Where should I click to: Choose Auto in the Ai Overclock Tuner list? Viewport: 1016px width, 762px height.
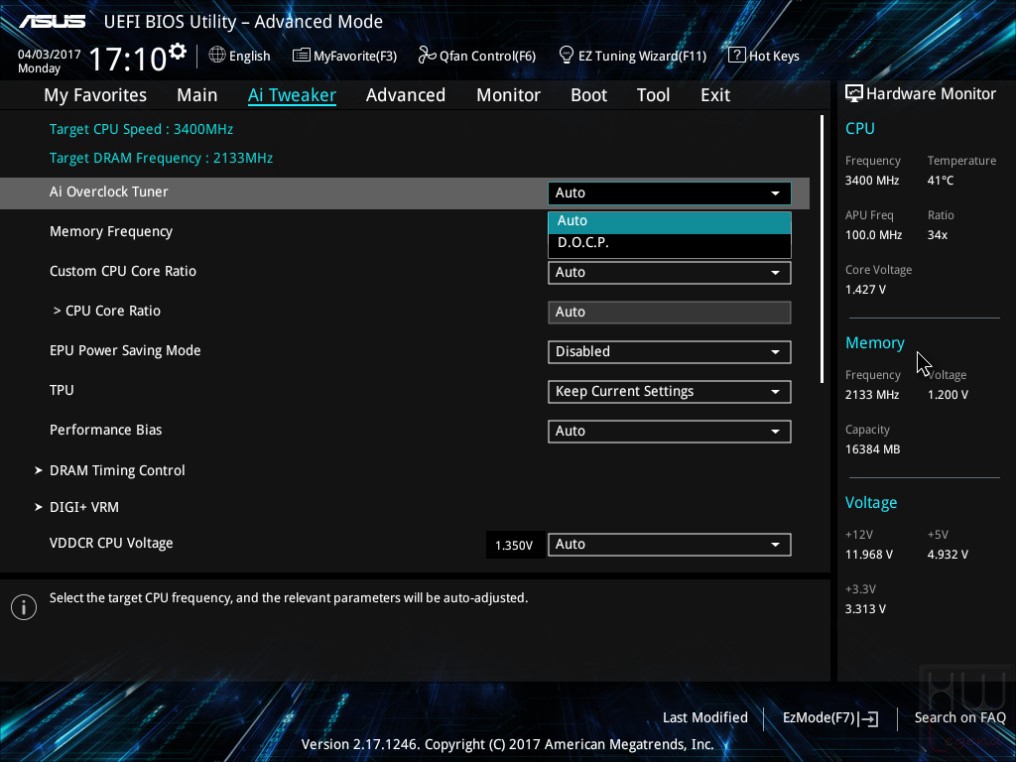click(669, 221)
